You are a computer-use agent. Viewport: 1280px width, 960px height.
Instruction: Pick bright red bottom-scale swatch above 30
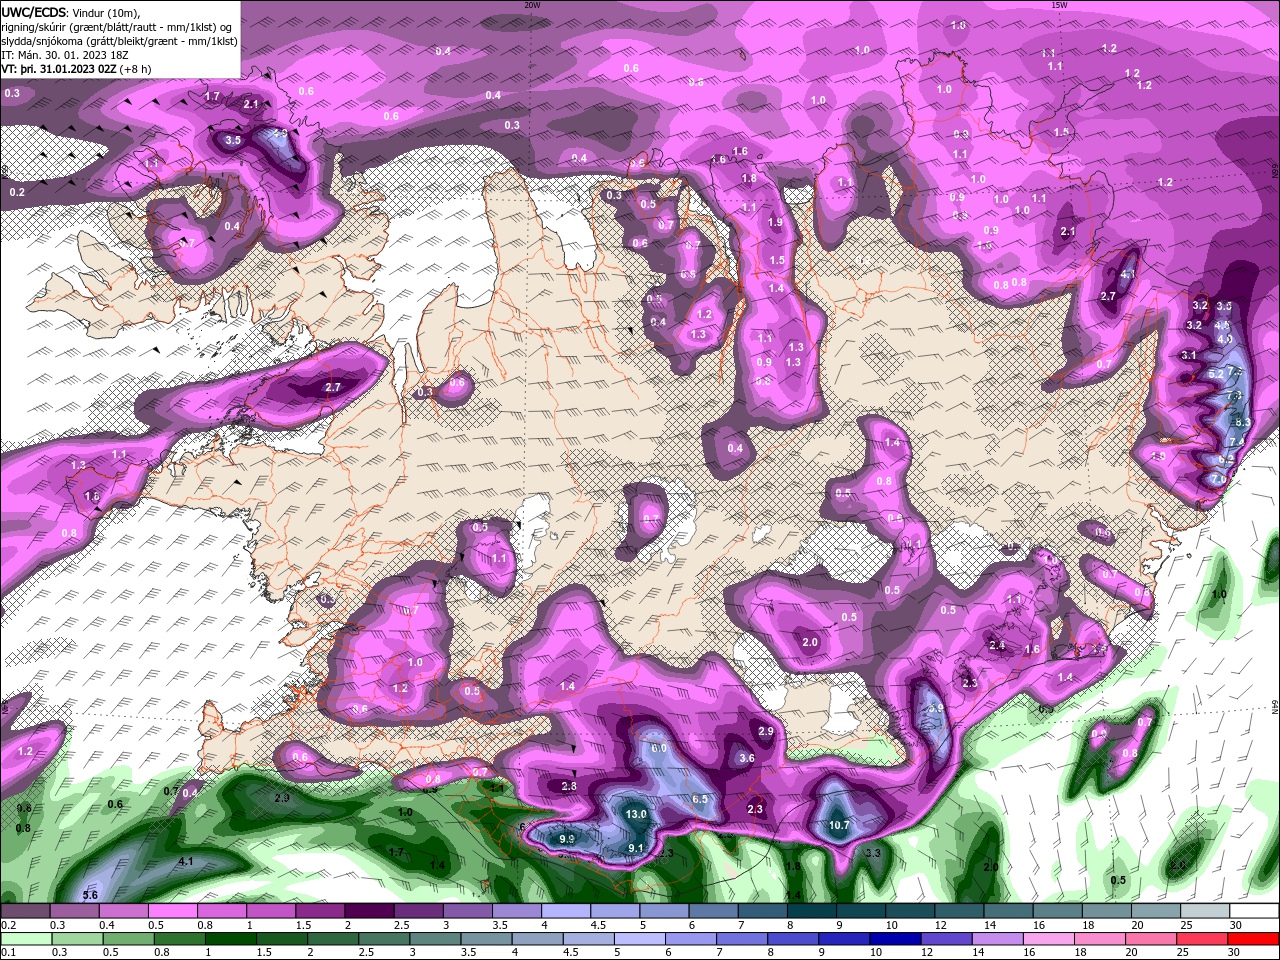[1254, 939]
